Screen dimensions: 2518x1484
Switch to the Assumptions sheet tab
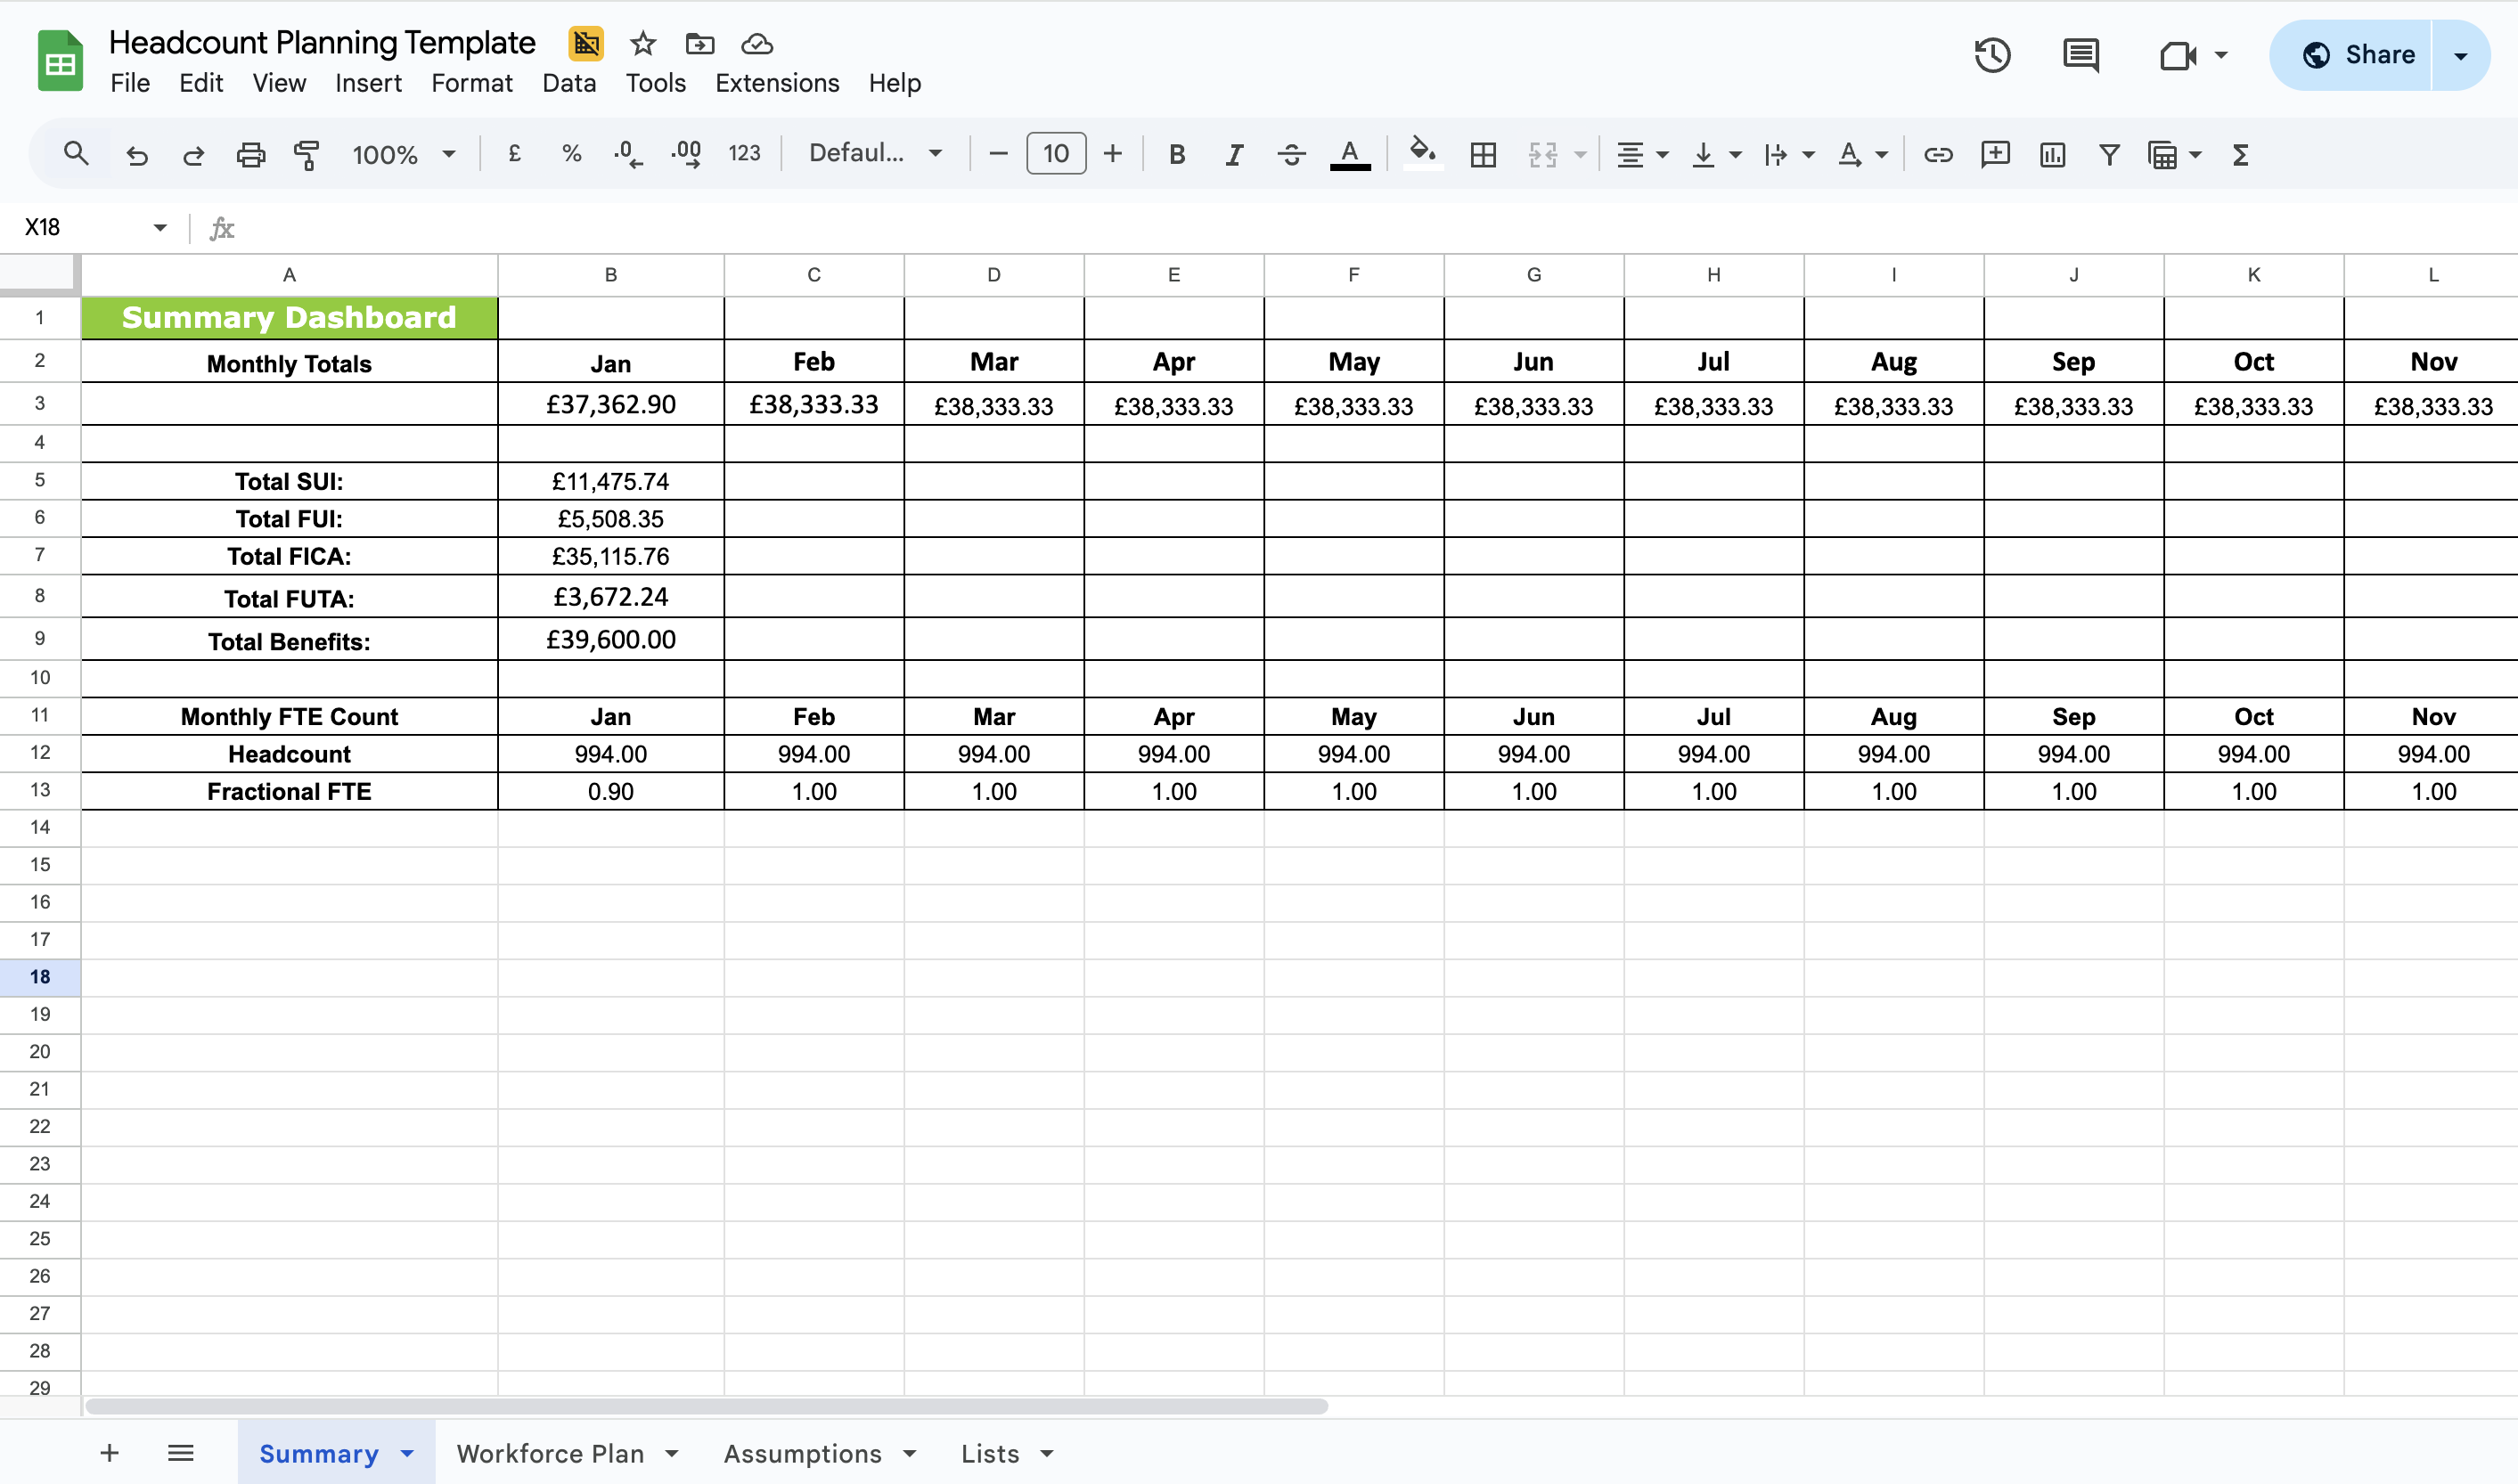(x=804, y=1453)
